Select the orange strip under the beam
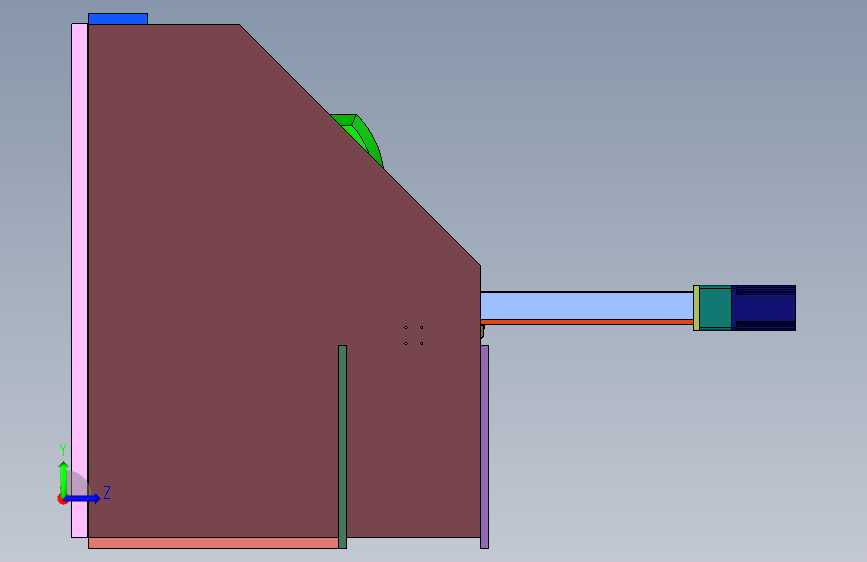 pyautogui.click(x=587, y=322)
